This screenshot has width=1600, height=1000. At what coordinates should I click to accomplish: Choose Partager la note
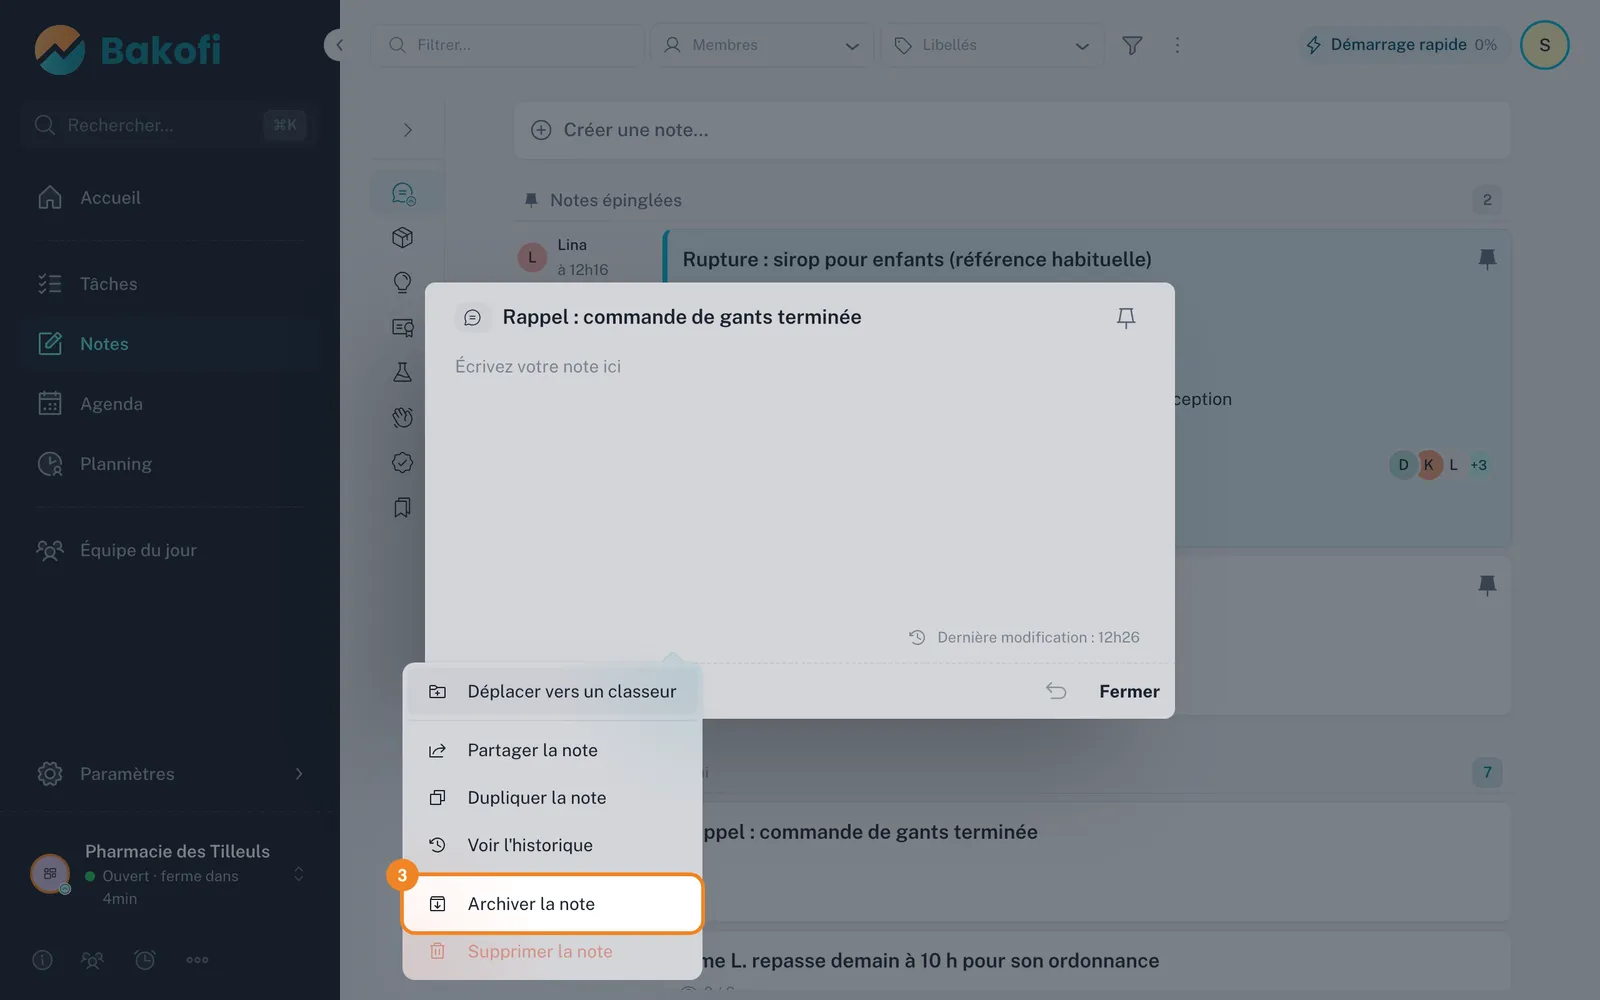[552, 751]
